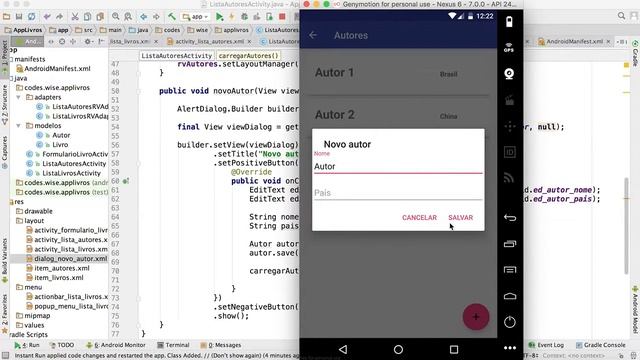Close the activity_lista_autores.xml tab
Viewport: 640px width, 360px height.
coord(249,42)
